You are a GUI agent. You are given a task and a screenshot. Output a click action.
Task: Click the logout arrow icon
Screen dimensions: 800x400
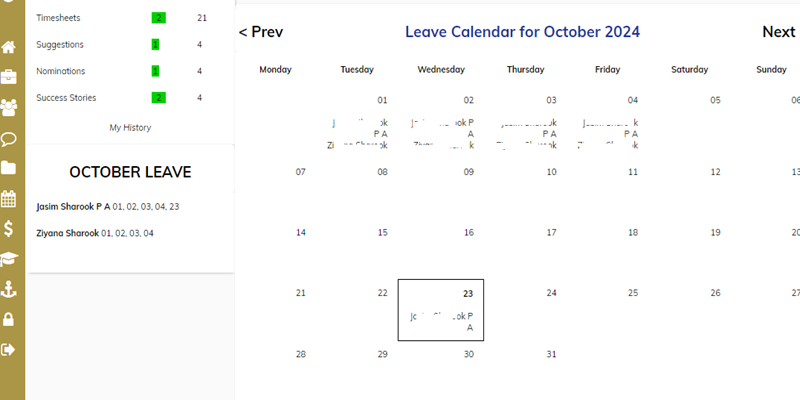point(8,349)
